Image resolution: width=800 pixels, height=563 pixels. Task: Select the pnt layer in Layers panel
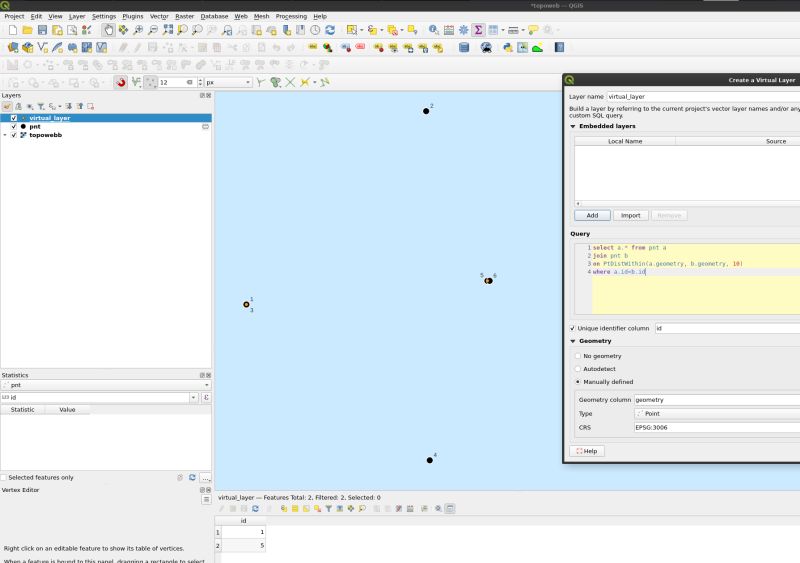[35, 127]
